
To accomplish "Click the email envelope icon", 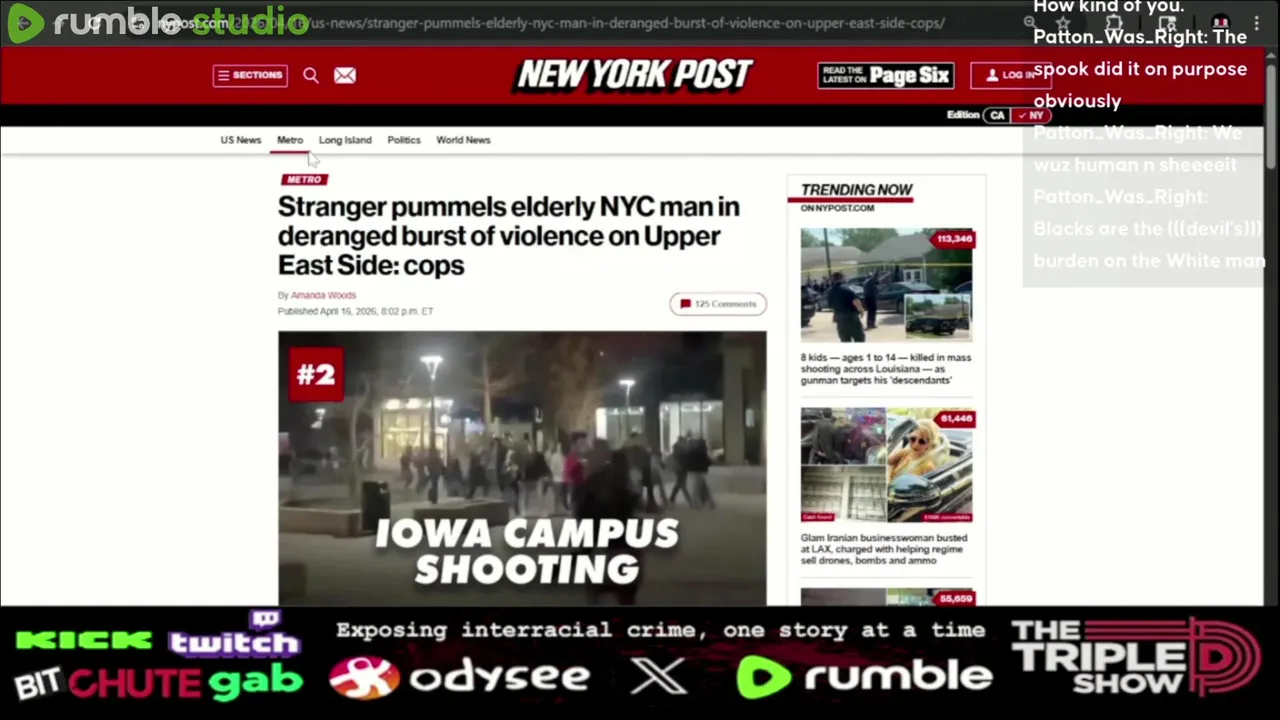I will coord(345,75).
